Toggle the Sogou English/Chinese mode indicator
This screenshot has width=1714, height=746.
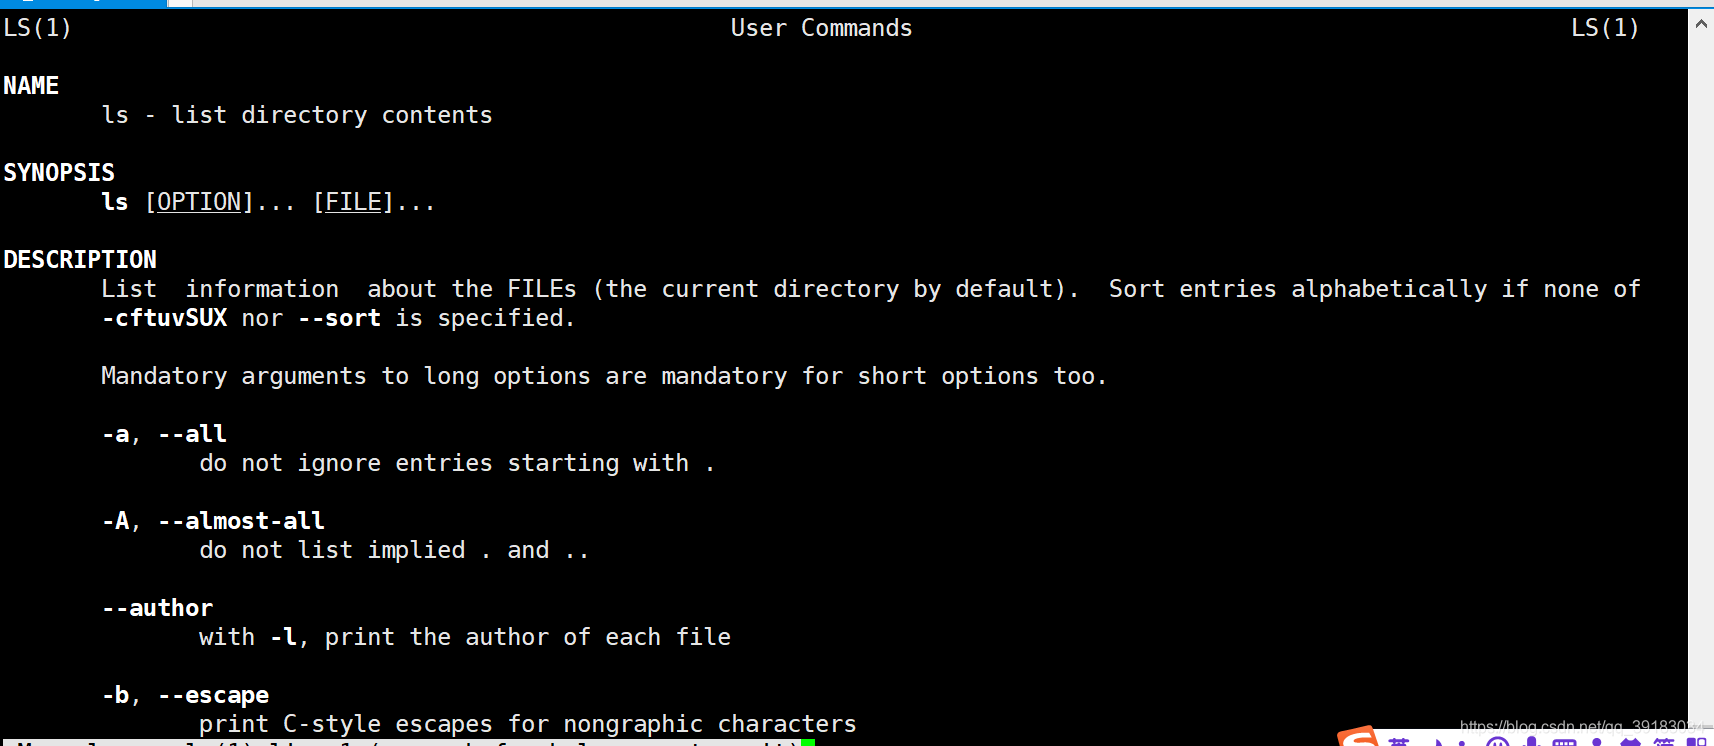1399,741
